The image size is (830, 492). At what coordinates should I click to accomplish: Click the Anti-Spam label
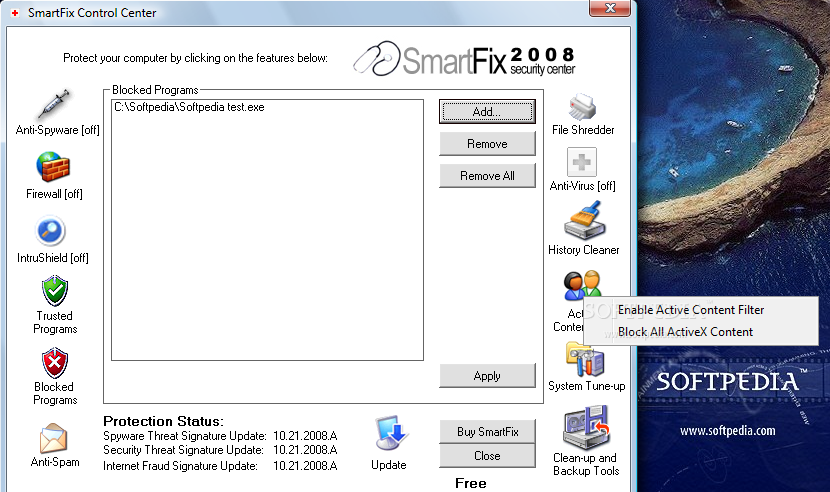pyautogui.click(x=55, y=462)
